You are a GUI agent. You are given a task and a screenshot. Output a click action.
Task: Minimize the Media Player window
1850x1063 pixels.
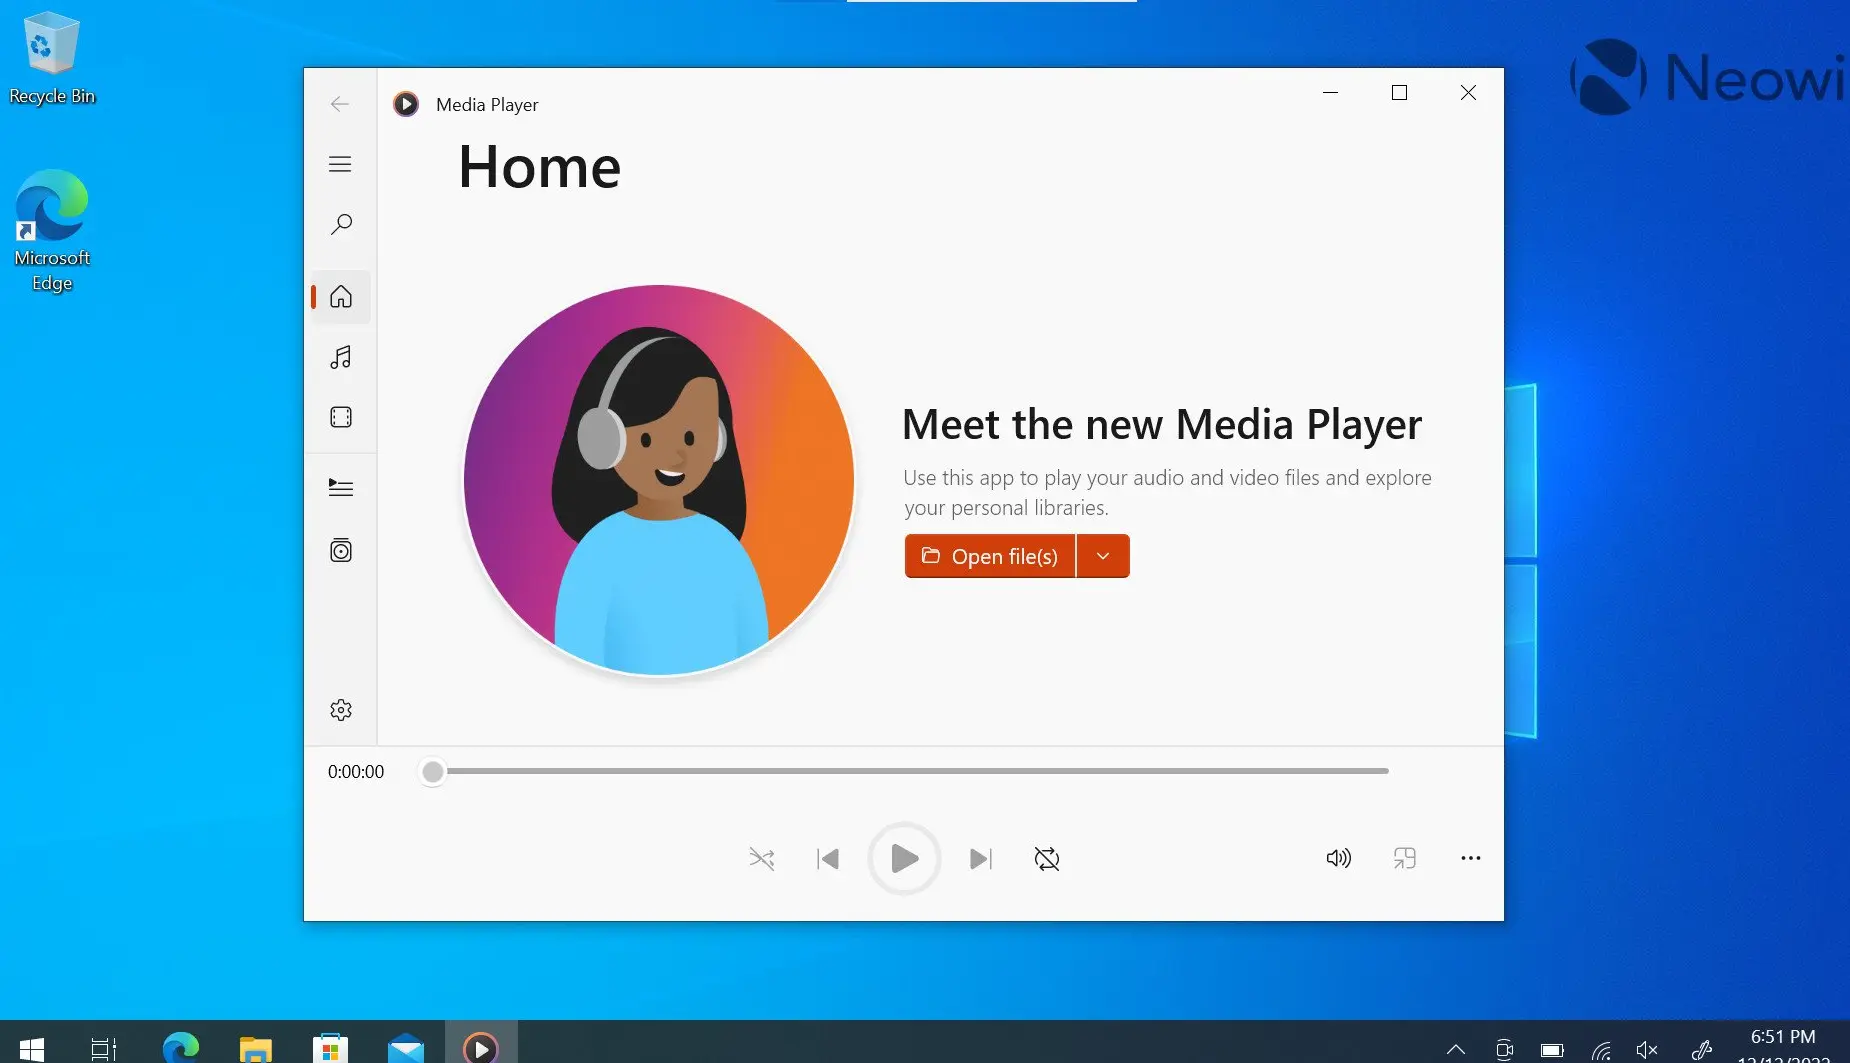pyautogui.click(x=1330, y=92)
